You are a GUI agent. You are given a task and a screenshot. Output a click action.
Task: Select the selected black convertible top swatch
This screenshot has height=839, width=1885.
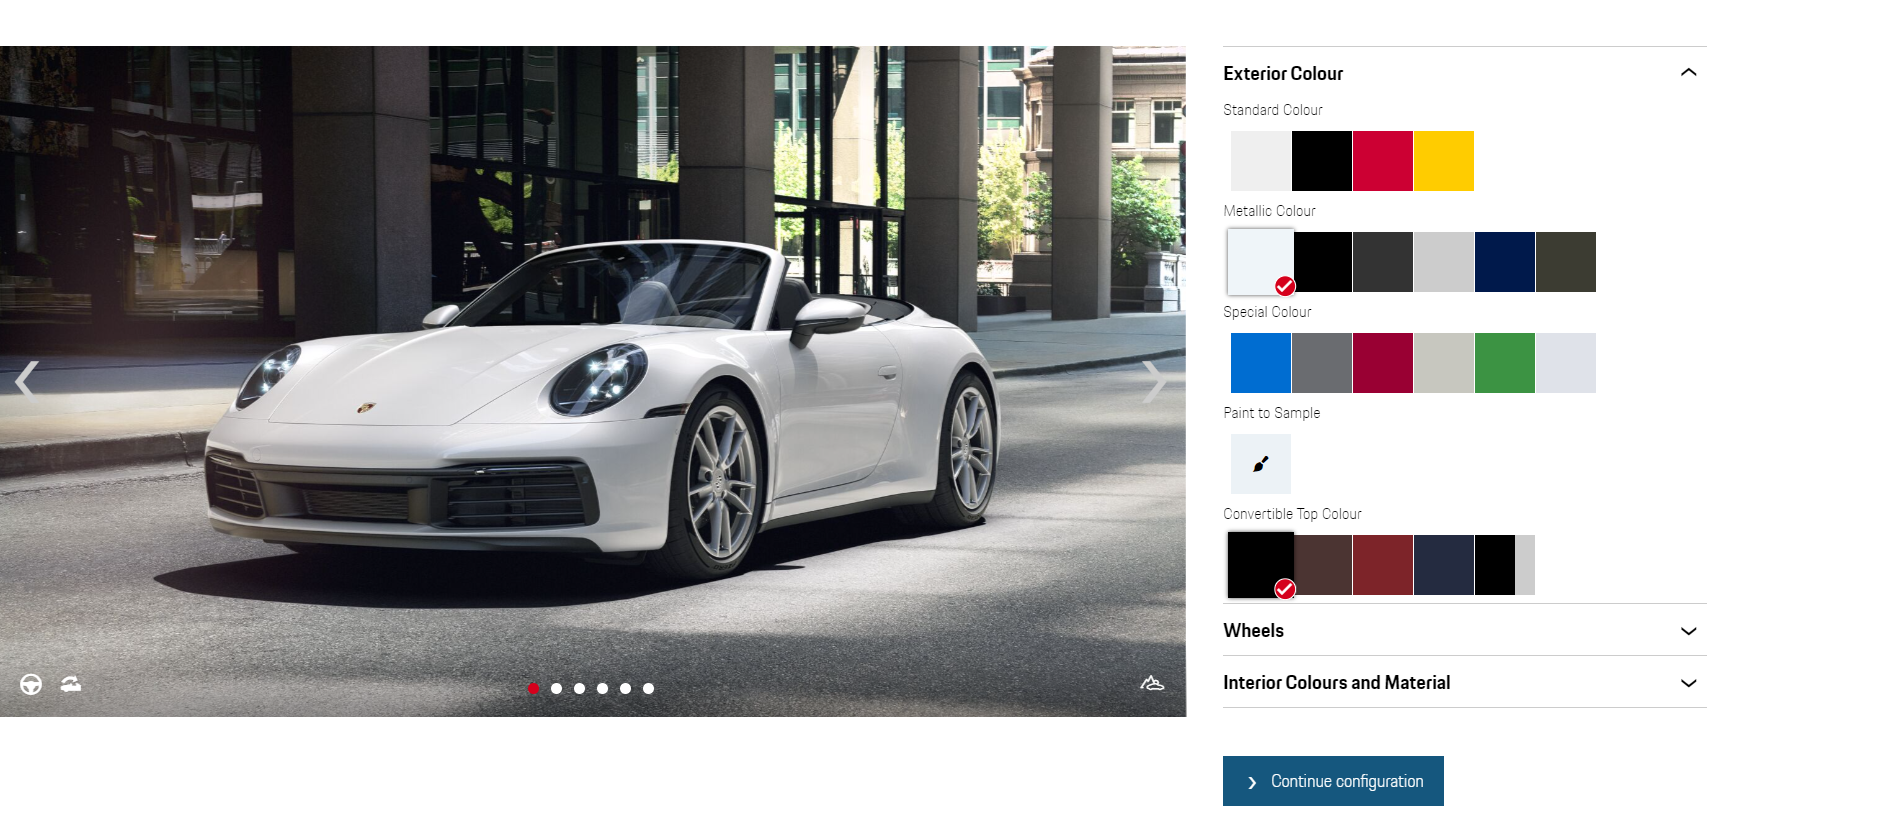[1261, 565]
